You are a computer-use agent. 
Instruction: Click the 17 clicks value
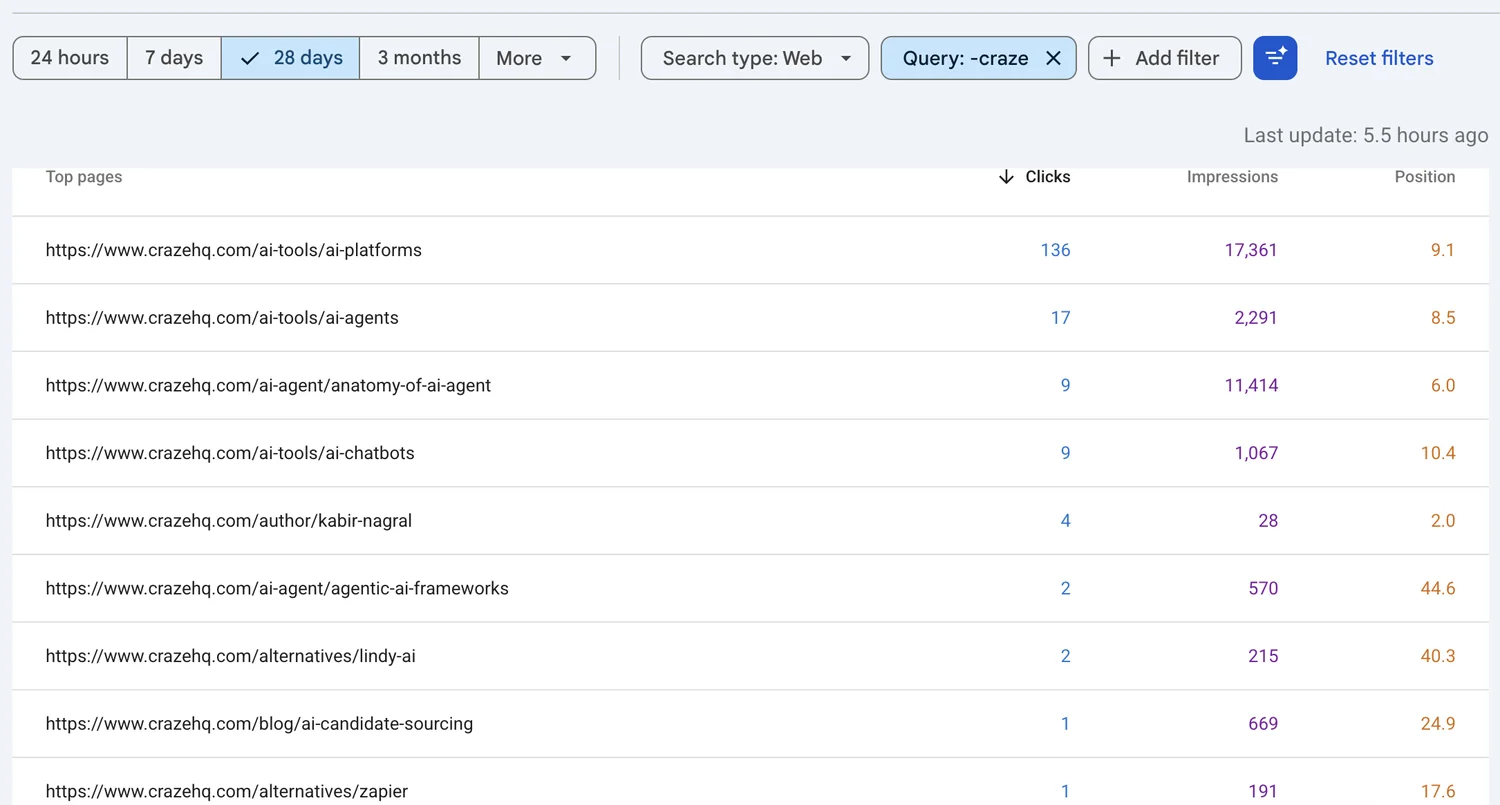[x=1060, y=318]
